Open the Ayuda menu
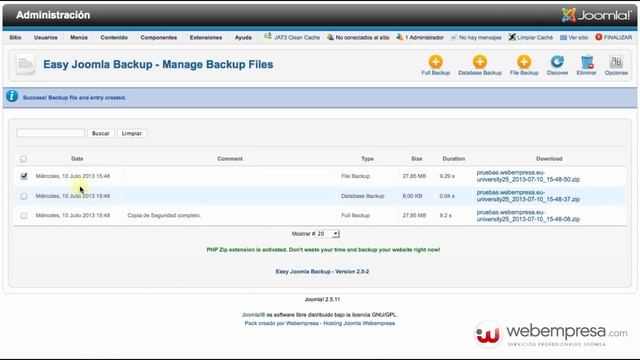The width and height of the screenshot is (640, 360). point(243,37)
